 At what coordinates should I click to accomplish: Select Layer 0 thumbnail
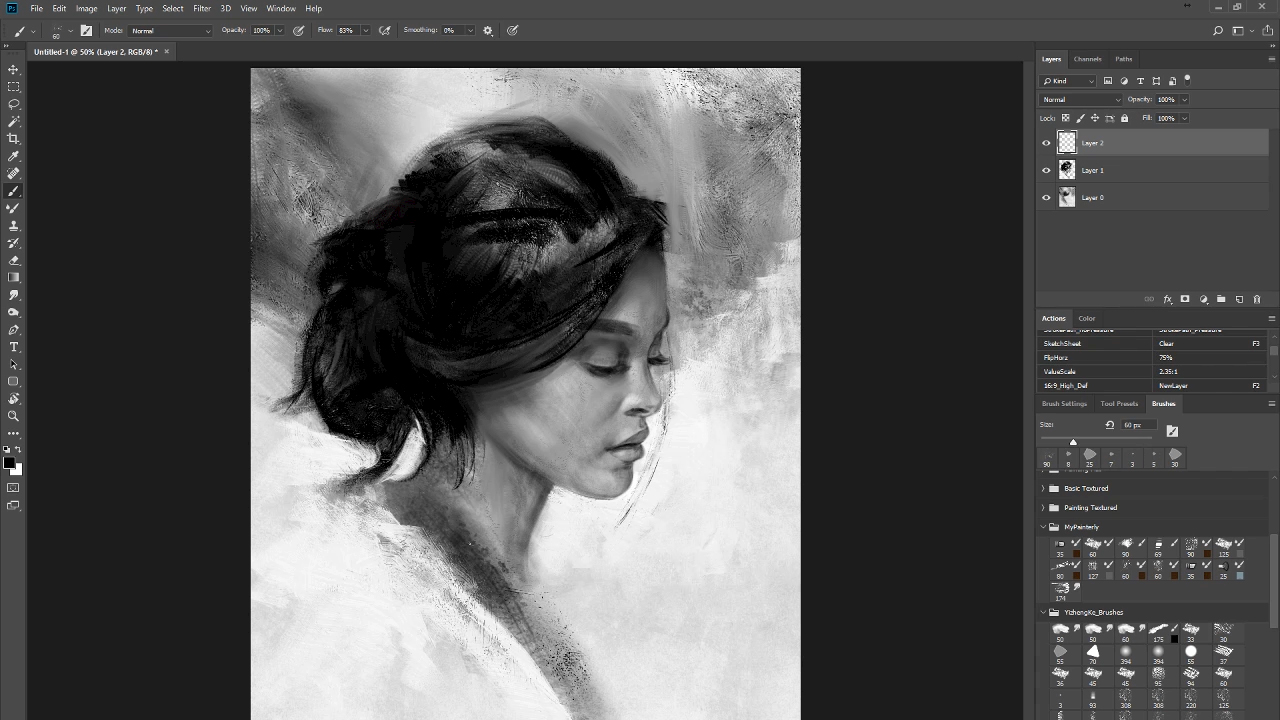tap(1067, 197)
